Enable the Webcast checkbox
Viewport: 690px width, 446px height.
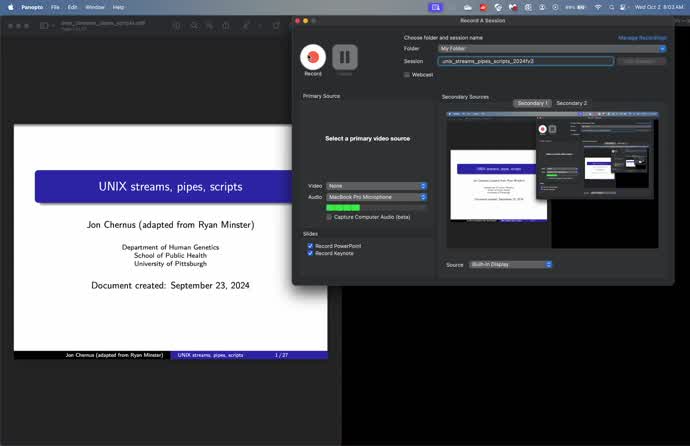(x=408, y=74)
